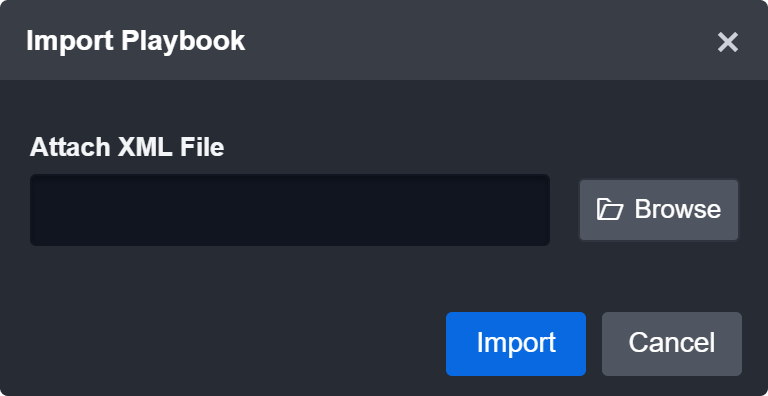Click the word XML in the field label
The image size is (768, 396).
point(144,147)
